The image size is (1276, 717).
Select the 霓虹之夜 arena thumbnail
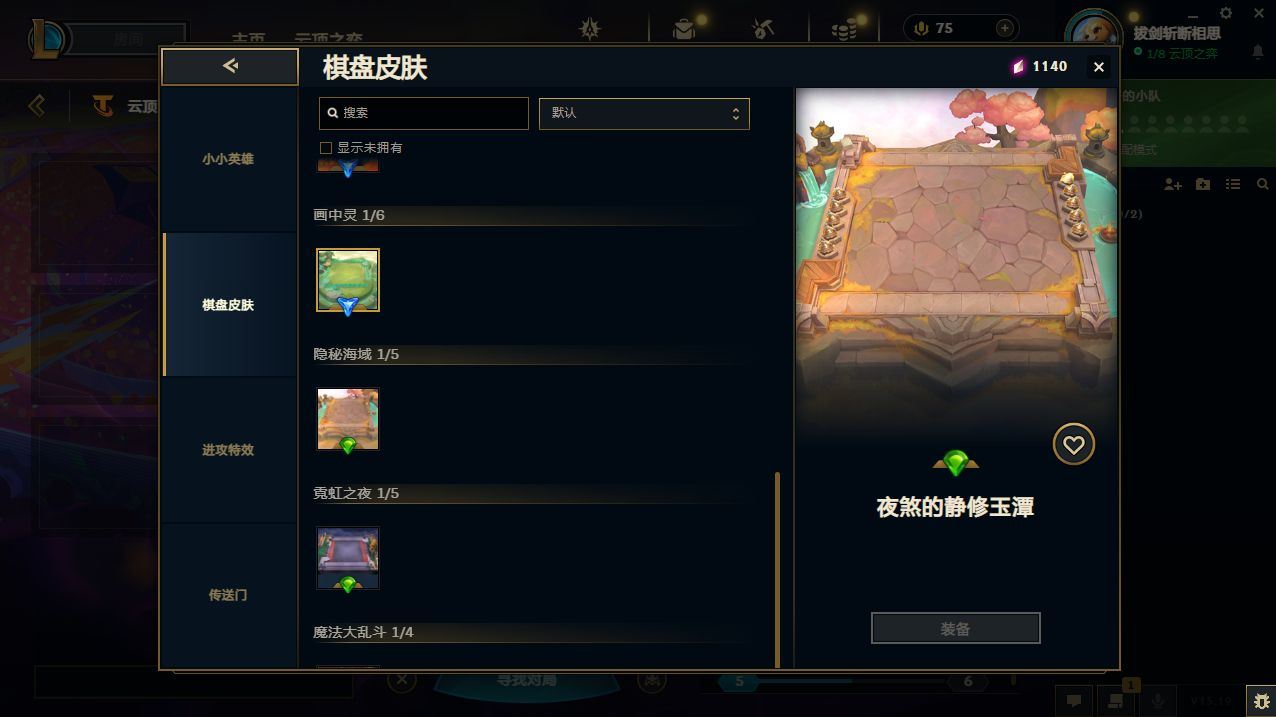click(x=348, y=558)
